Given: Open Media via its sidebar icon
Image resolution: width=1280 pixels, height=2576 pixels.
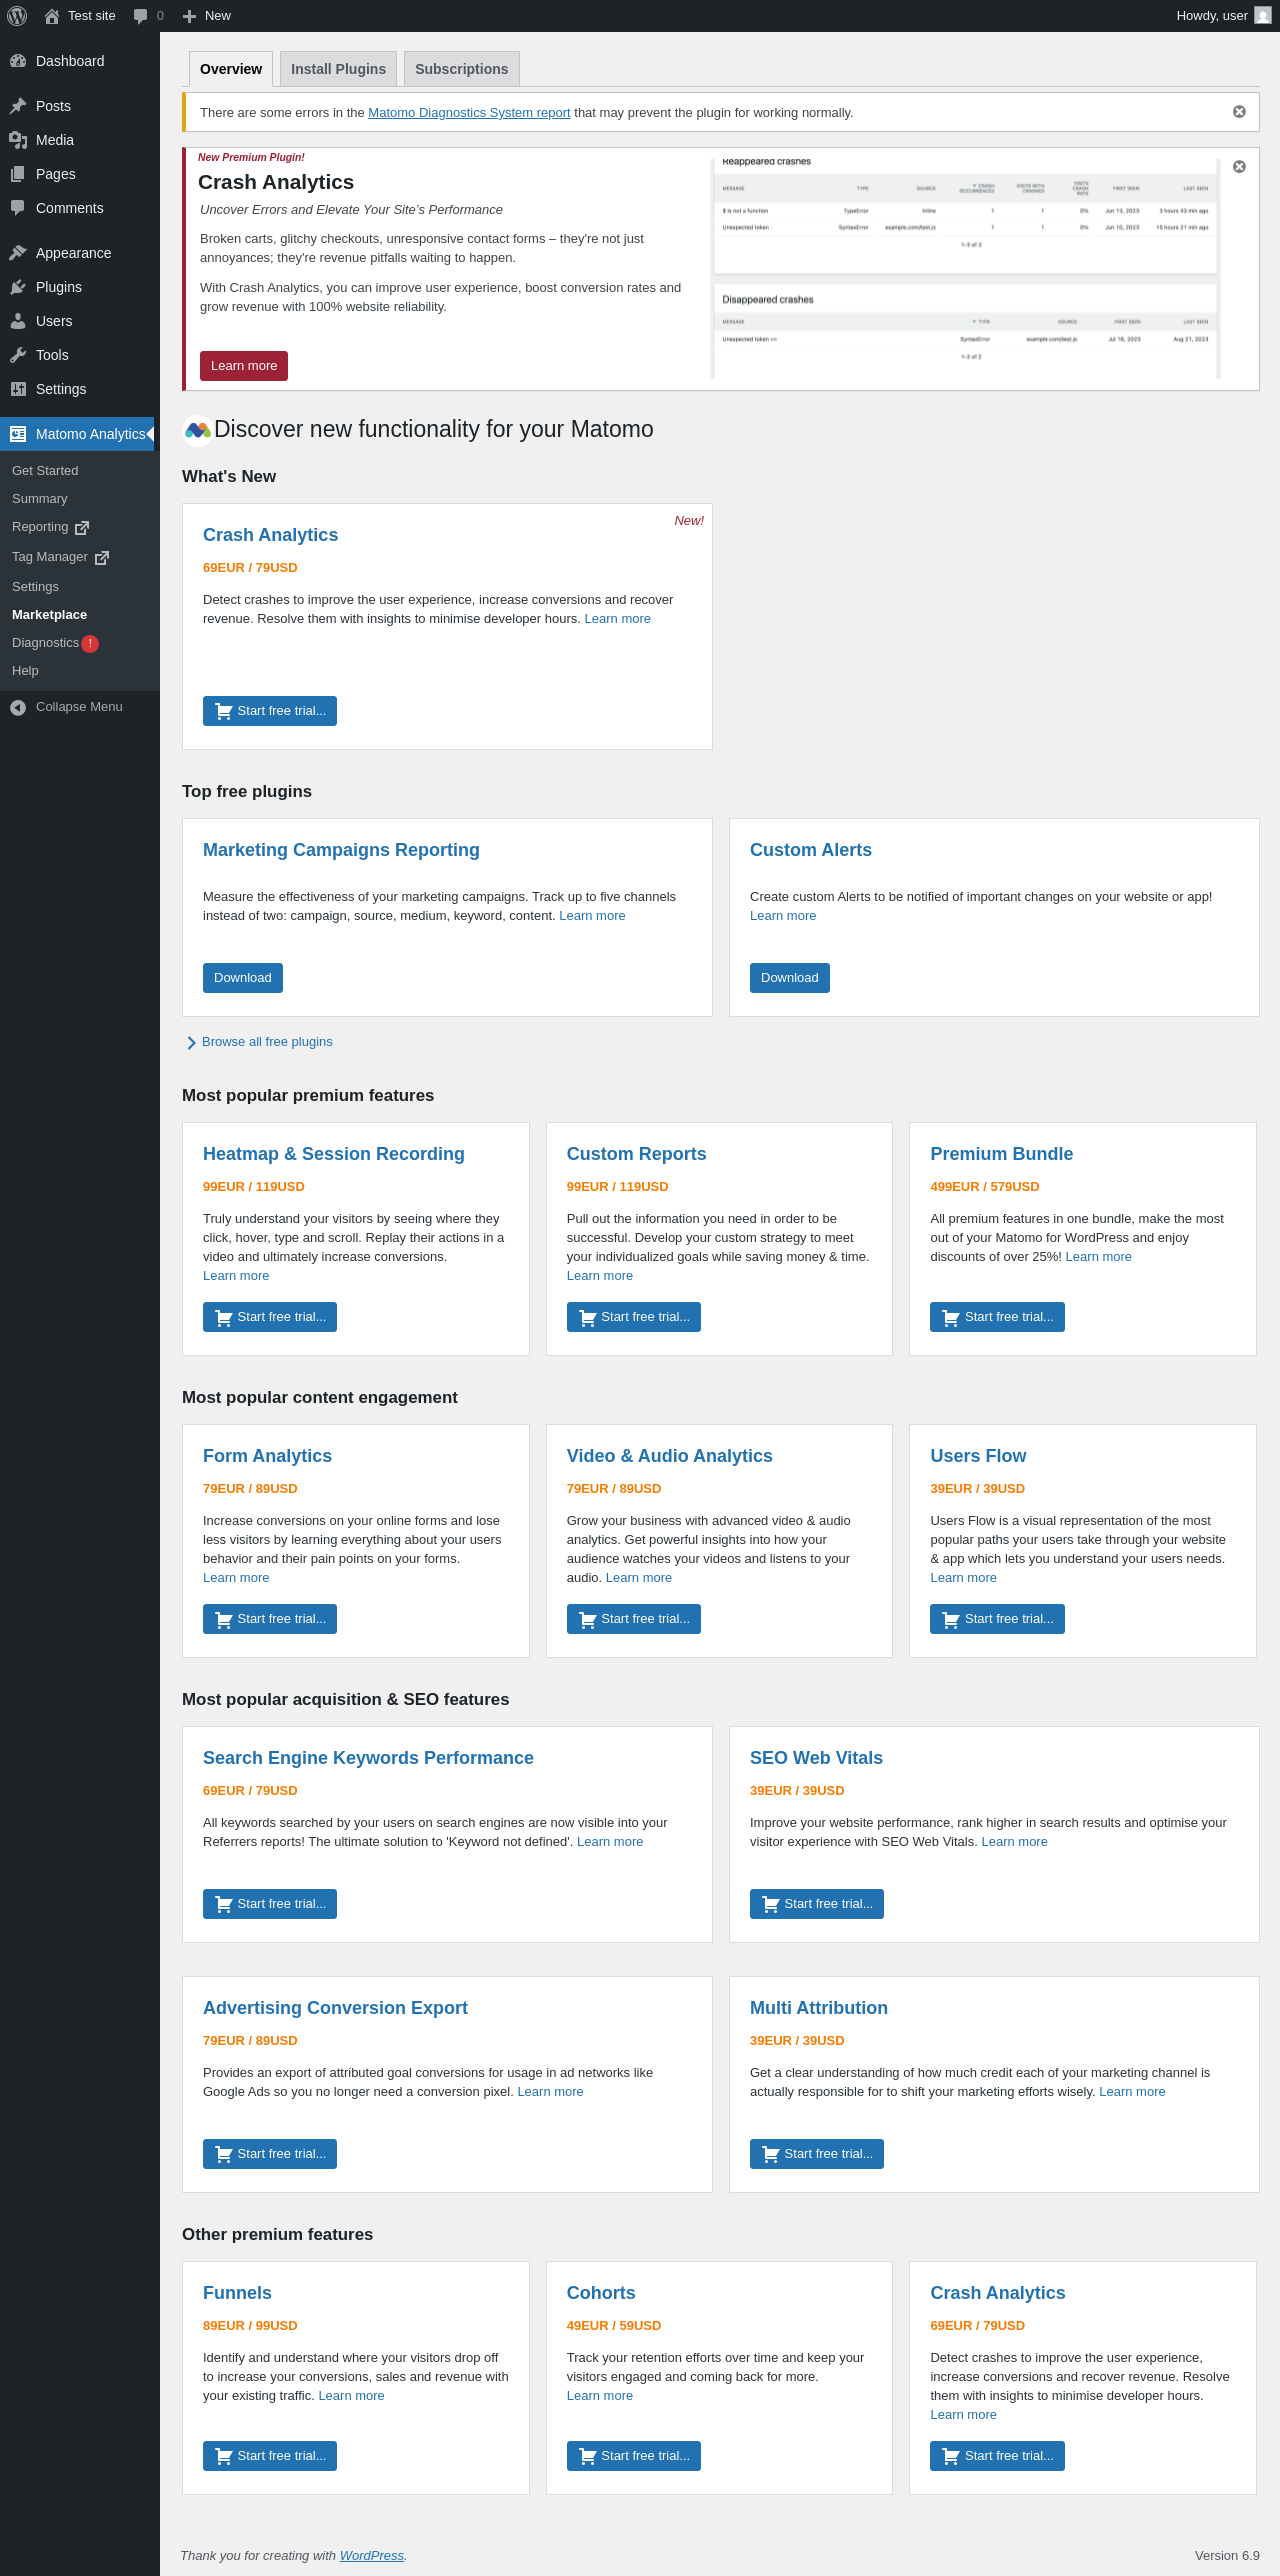Looking at the screenshot, I should [x=18, y=140].
